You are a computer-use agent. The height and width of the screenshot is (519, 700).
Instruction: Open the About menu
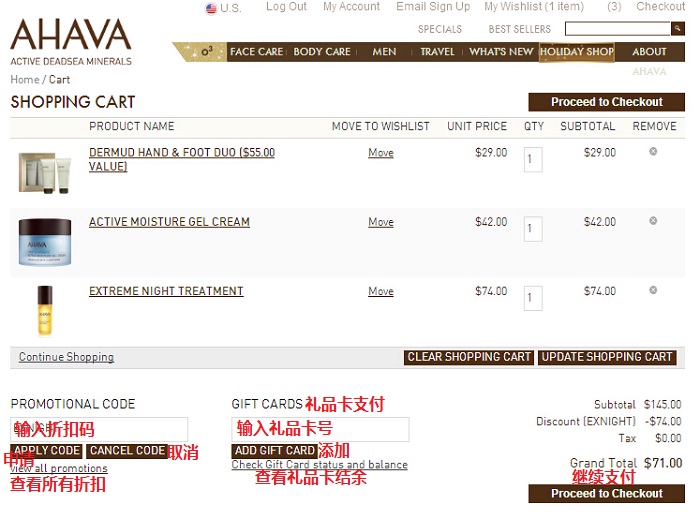point(649,52)
